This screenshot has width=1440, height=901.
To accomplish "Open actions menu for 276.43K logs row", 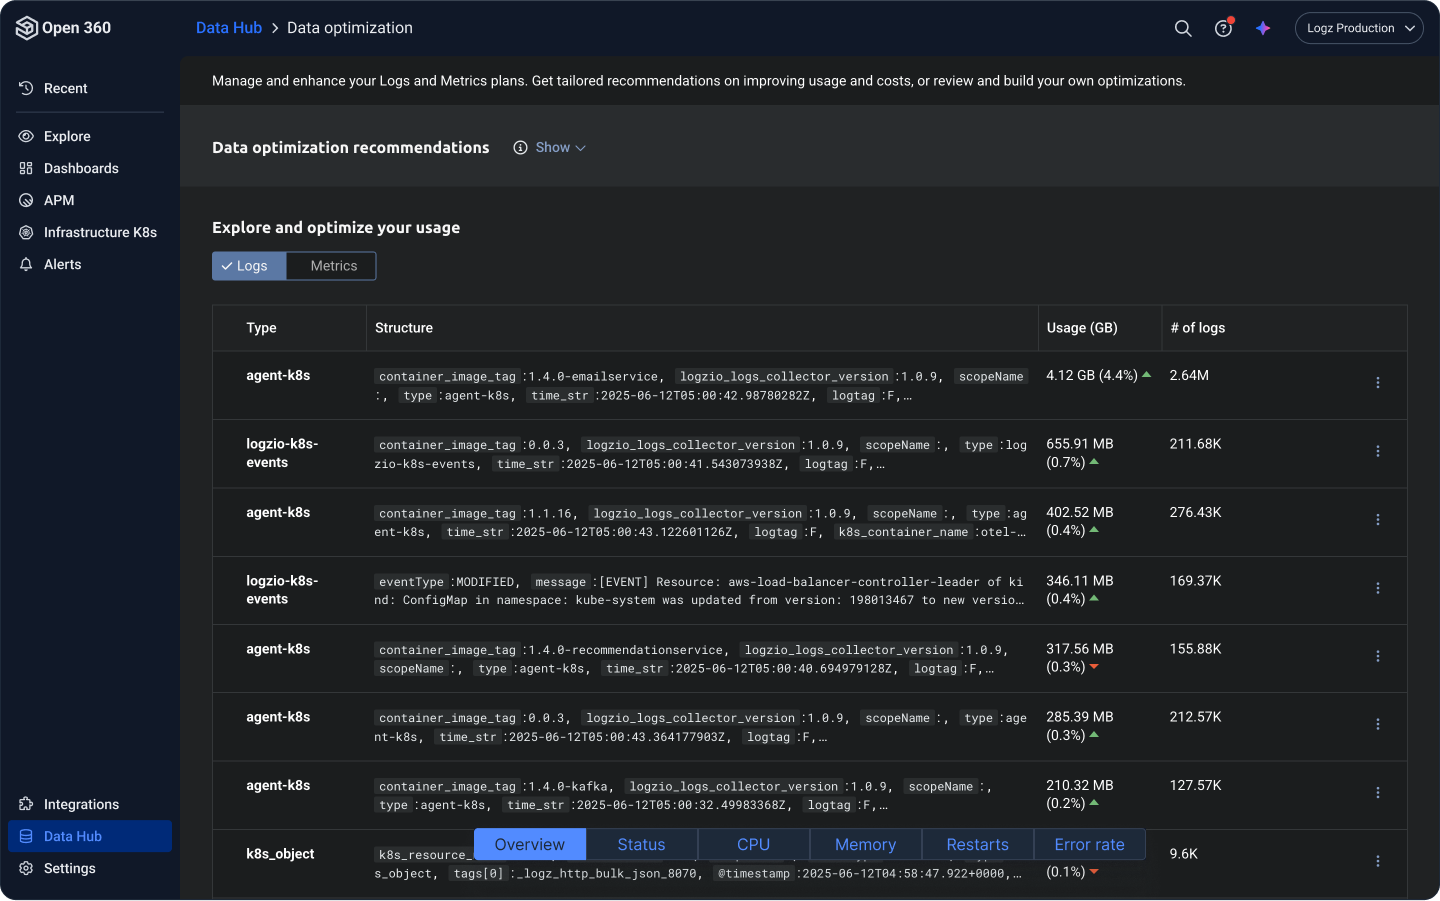I will click(1378, 520).
